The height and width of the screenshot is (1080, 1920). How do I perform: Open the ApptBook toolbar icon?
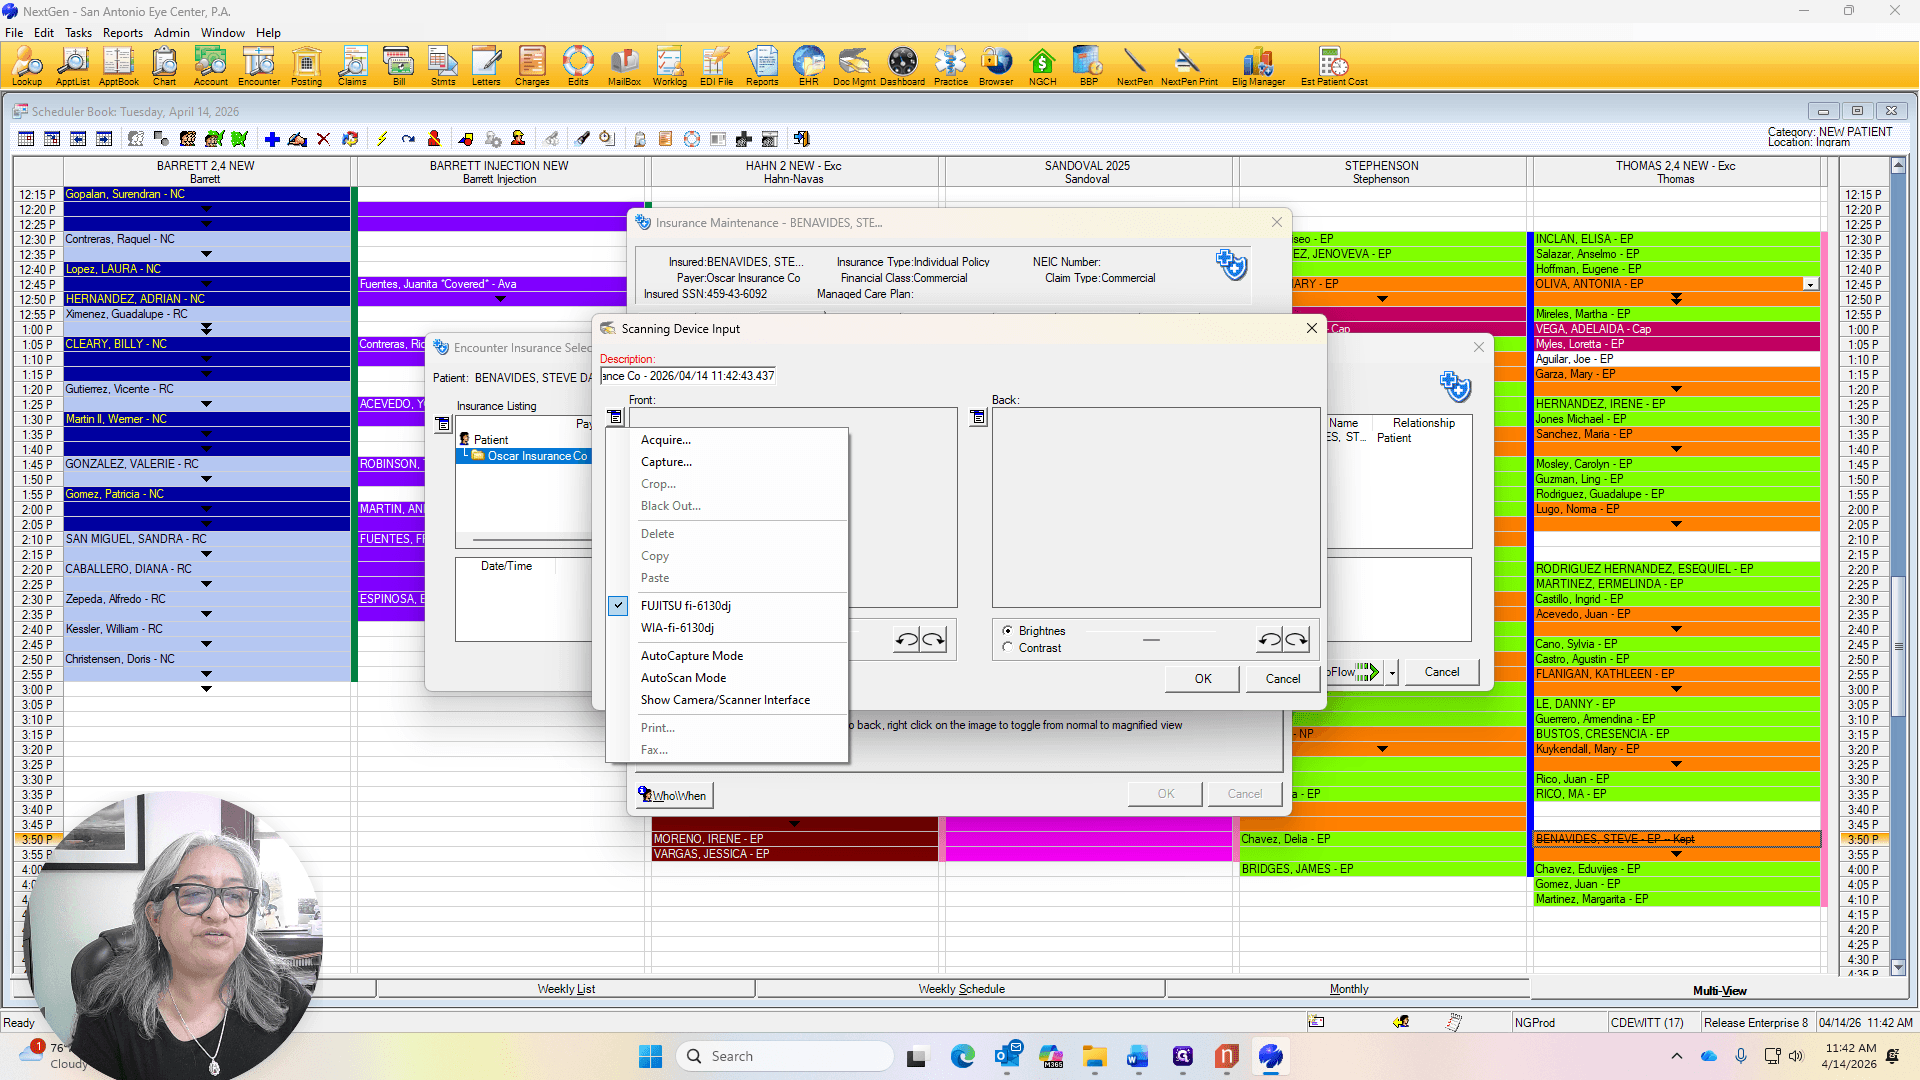click(x=118, y=66)
